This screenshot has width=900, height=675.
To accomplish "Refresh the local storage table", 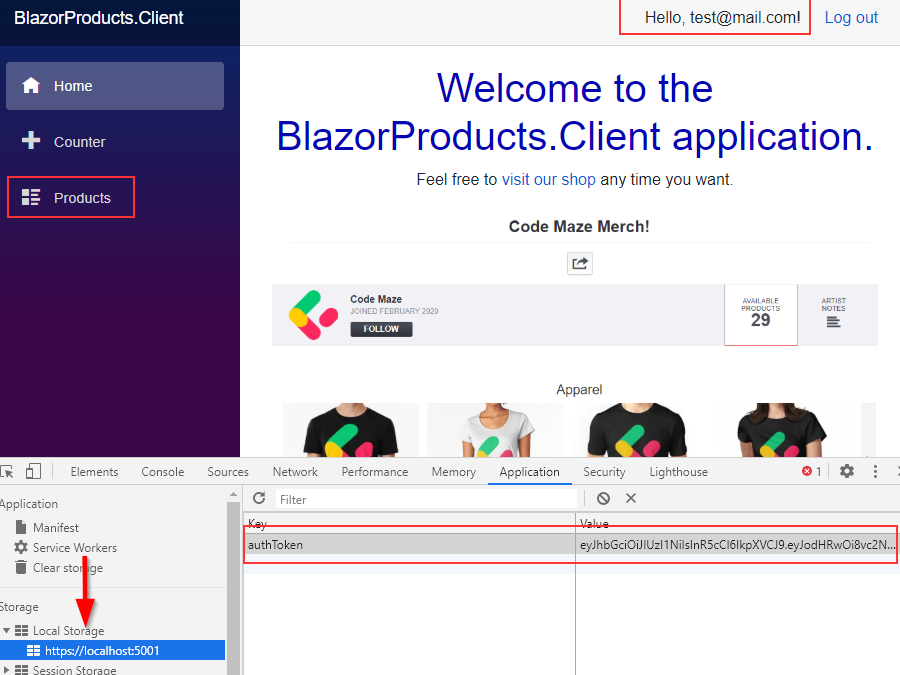I will tap(259, 498).
